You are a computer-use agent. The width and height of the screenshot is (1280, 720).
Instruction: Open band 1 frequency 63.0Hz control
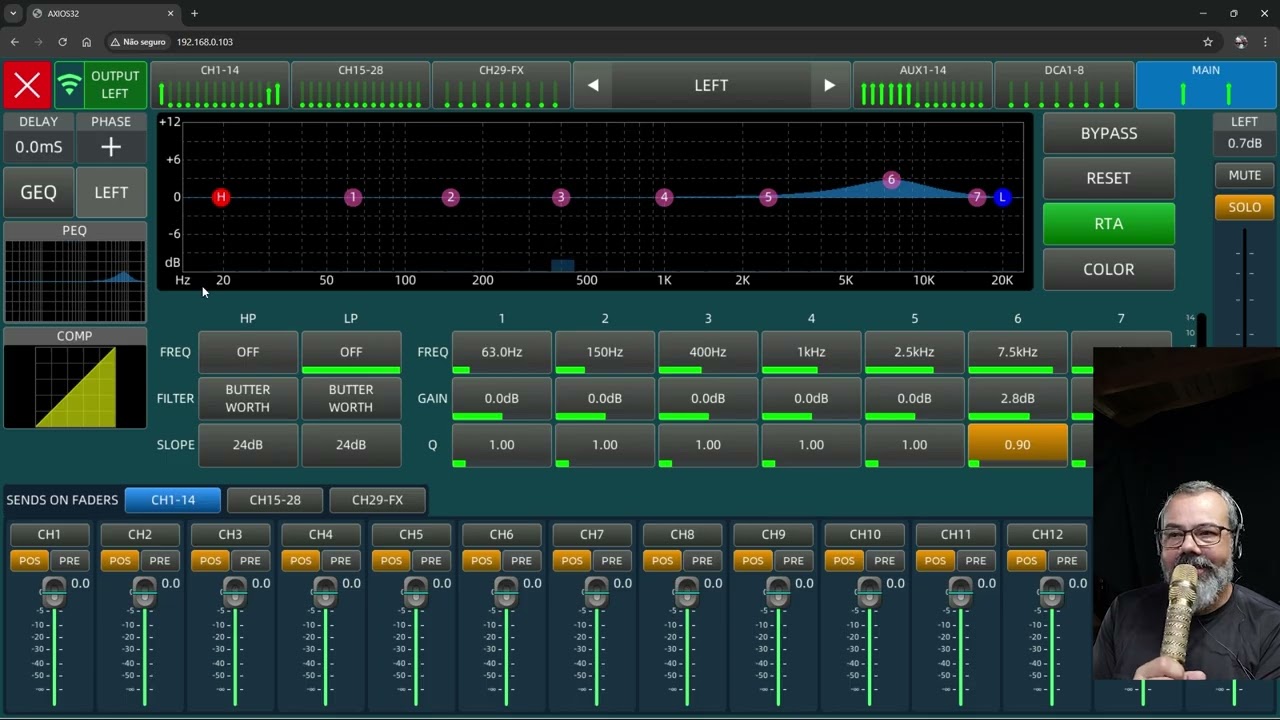[502, 352]
